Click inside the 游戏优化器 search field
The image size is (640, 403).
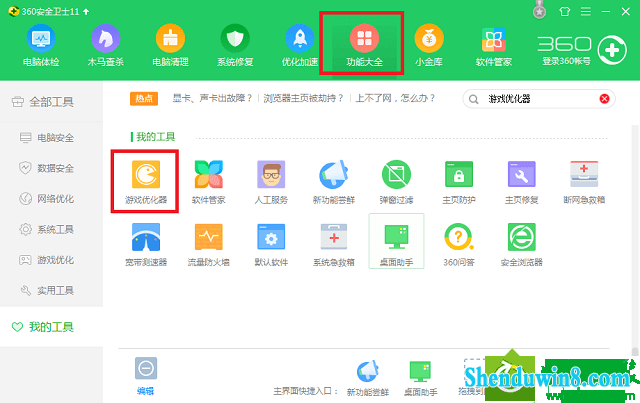(539, 99)
